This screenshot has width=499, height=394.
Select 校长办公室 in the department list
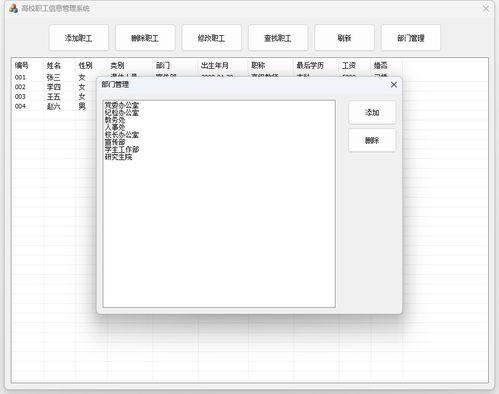122,135
